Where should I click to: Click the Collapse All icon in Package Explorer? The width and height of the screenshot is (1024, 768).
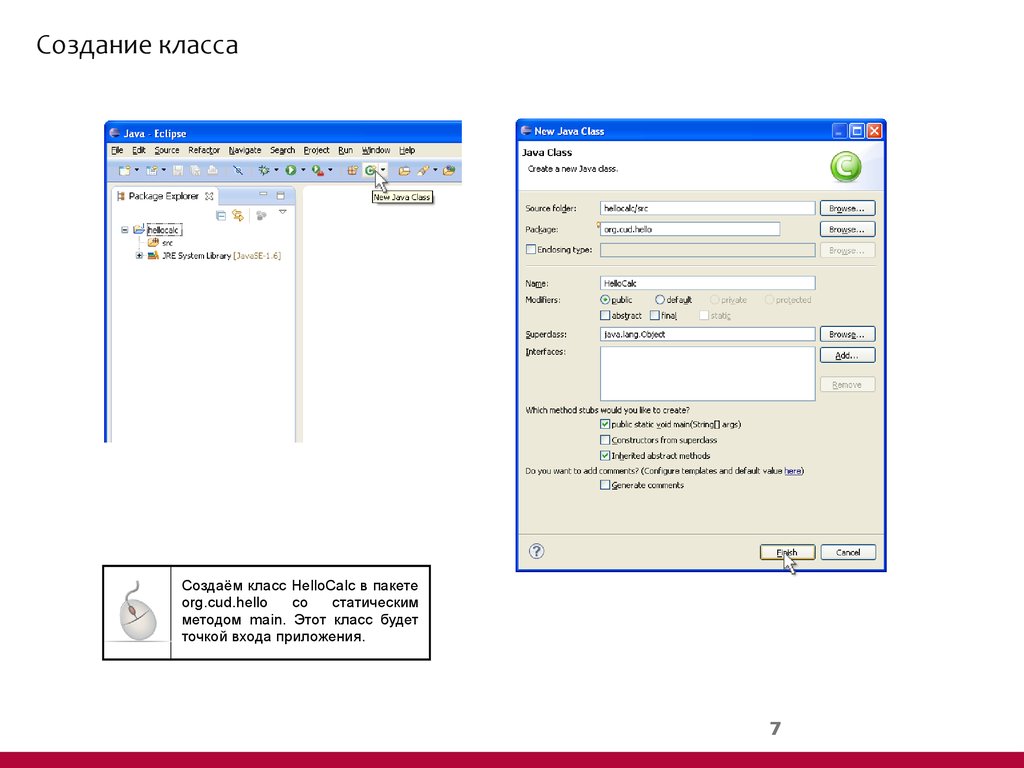pyautogui.click(x=221, y=215)
